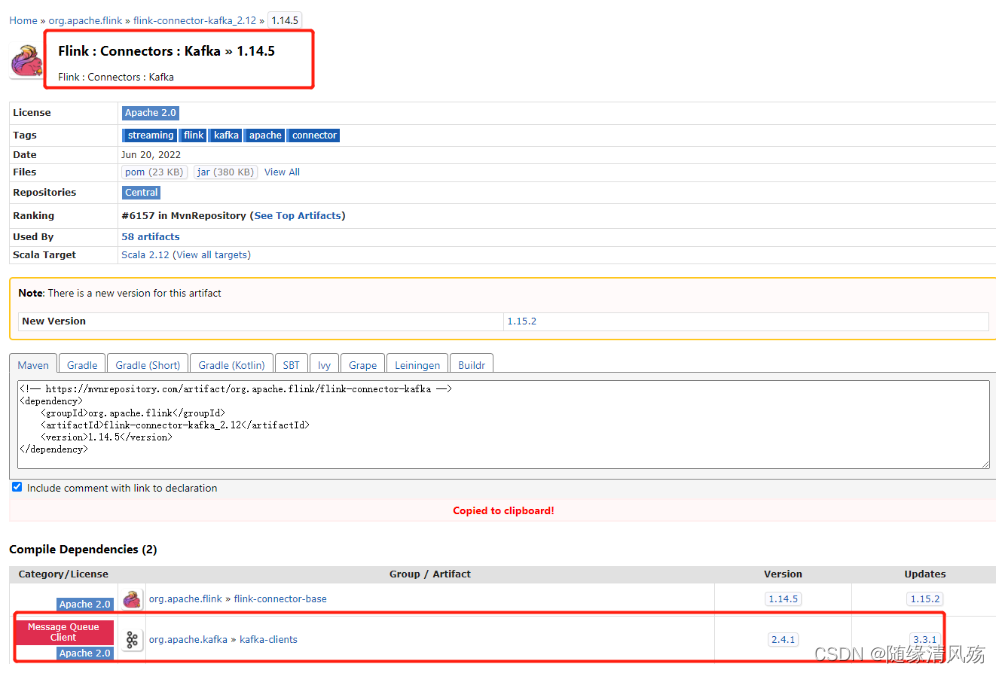This screenshot has height=673, width=1001.
Task: Select the Gradle (Kotlin) tab
Action: [232, 365]
